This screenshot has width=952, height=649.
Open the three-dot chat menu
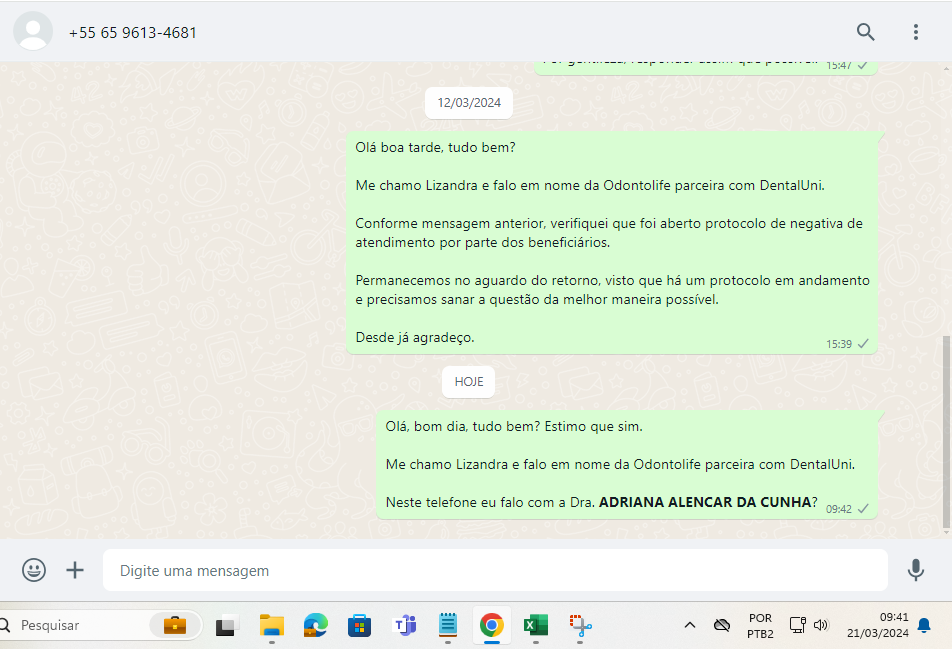[x=916, y=32]
